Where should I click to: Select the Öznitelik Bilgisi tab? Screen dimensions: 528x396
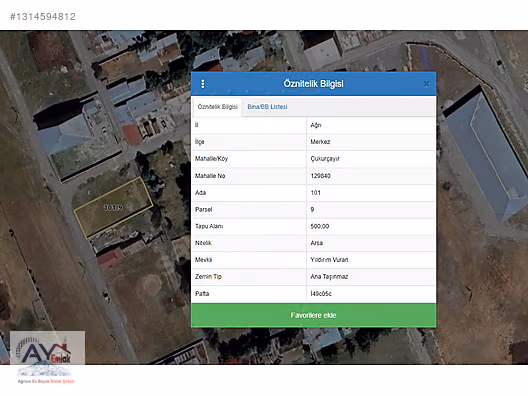pyautogui.click(x=218, y=107)
